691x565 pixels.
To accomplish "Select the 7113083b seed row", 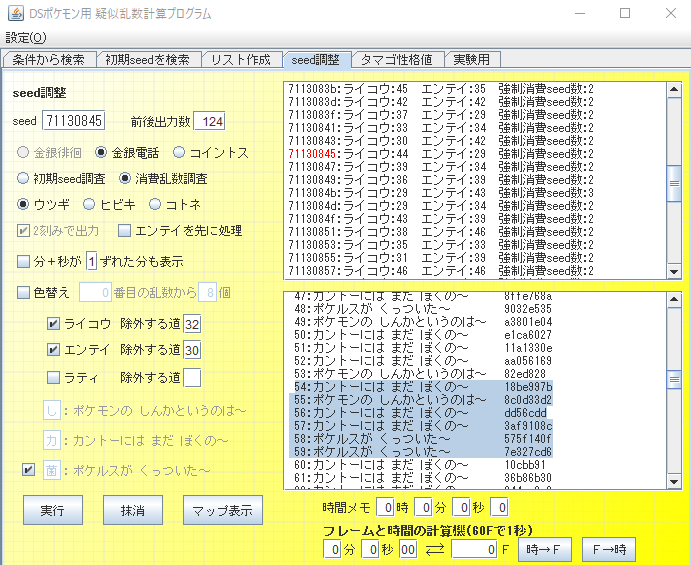I will click(x=441, y=89).
